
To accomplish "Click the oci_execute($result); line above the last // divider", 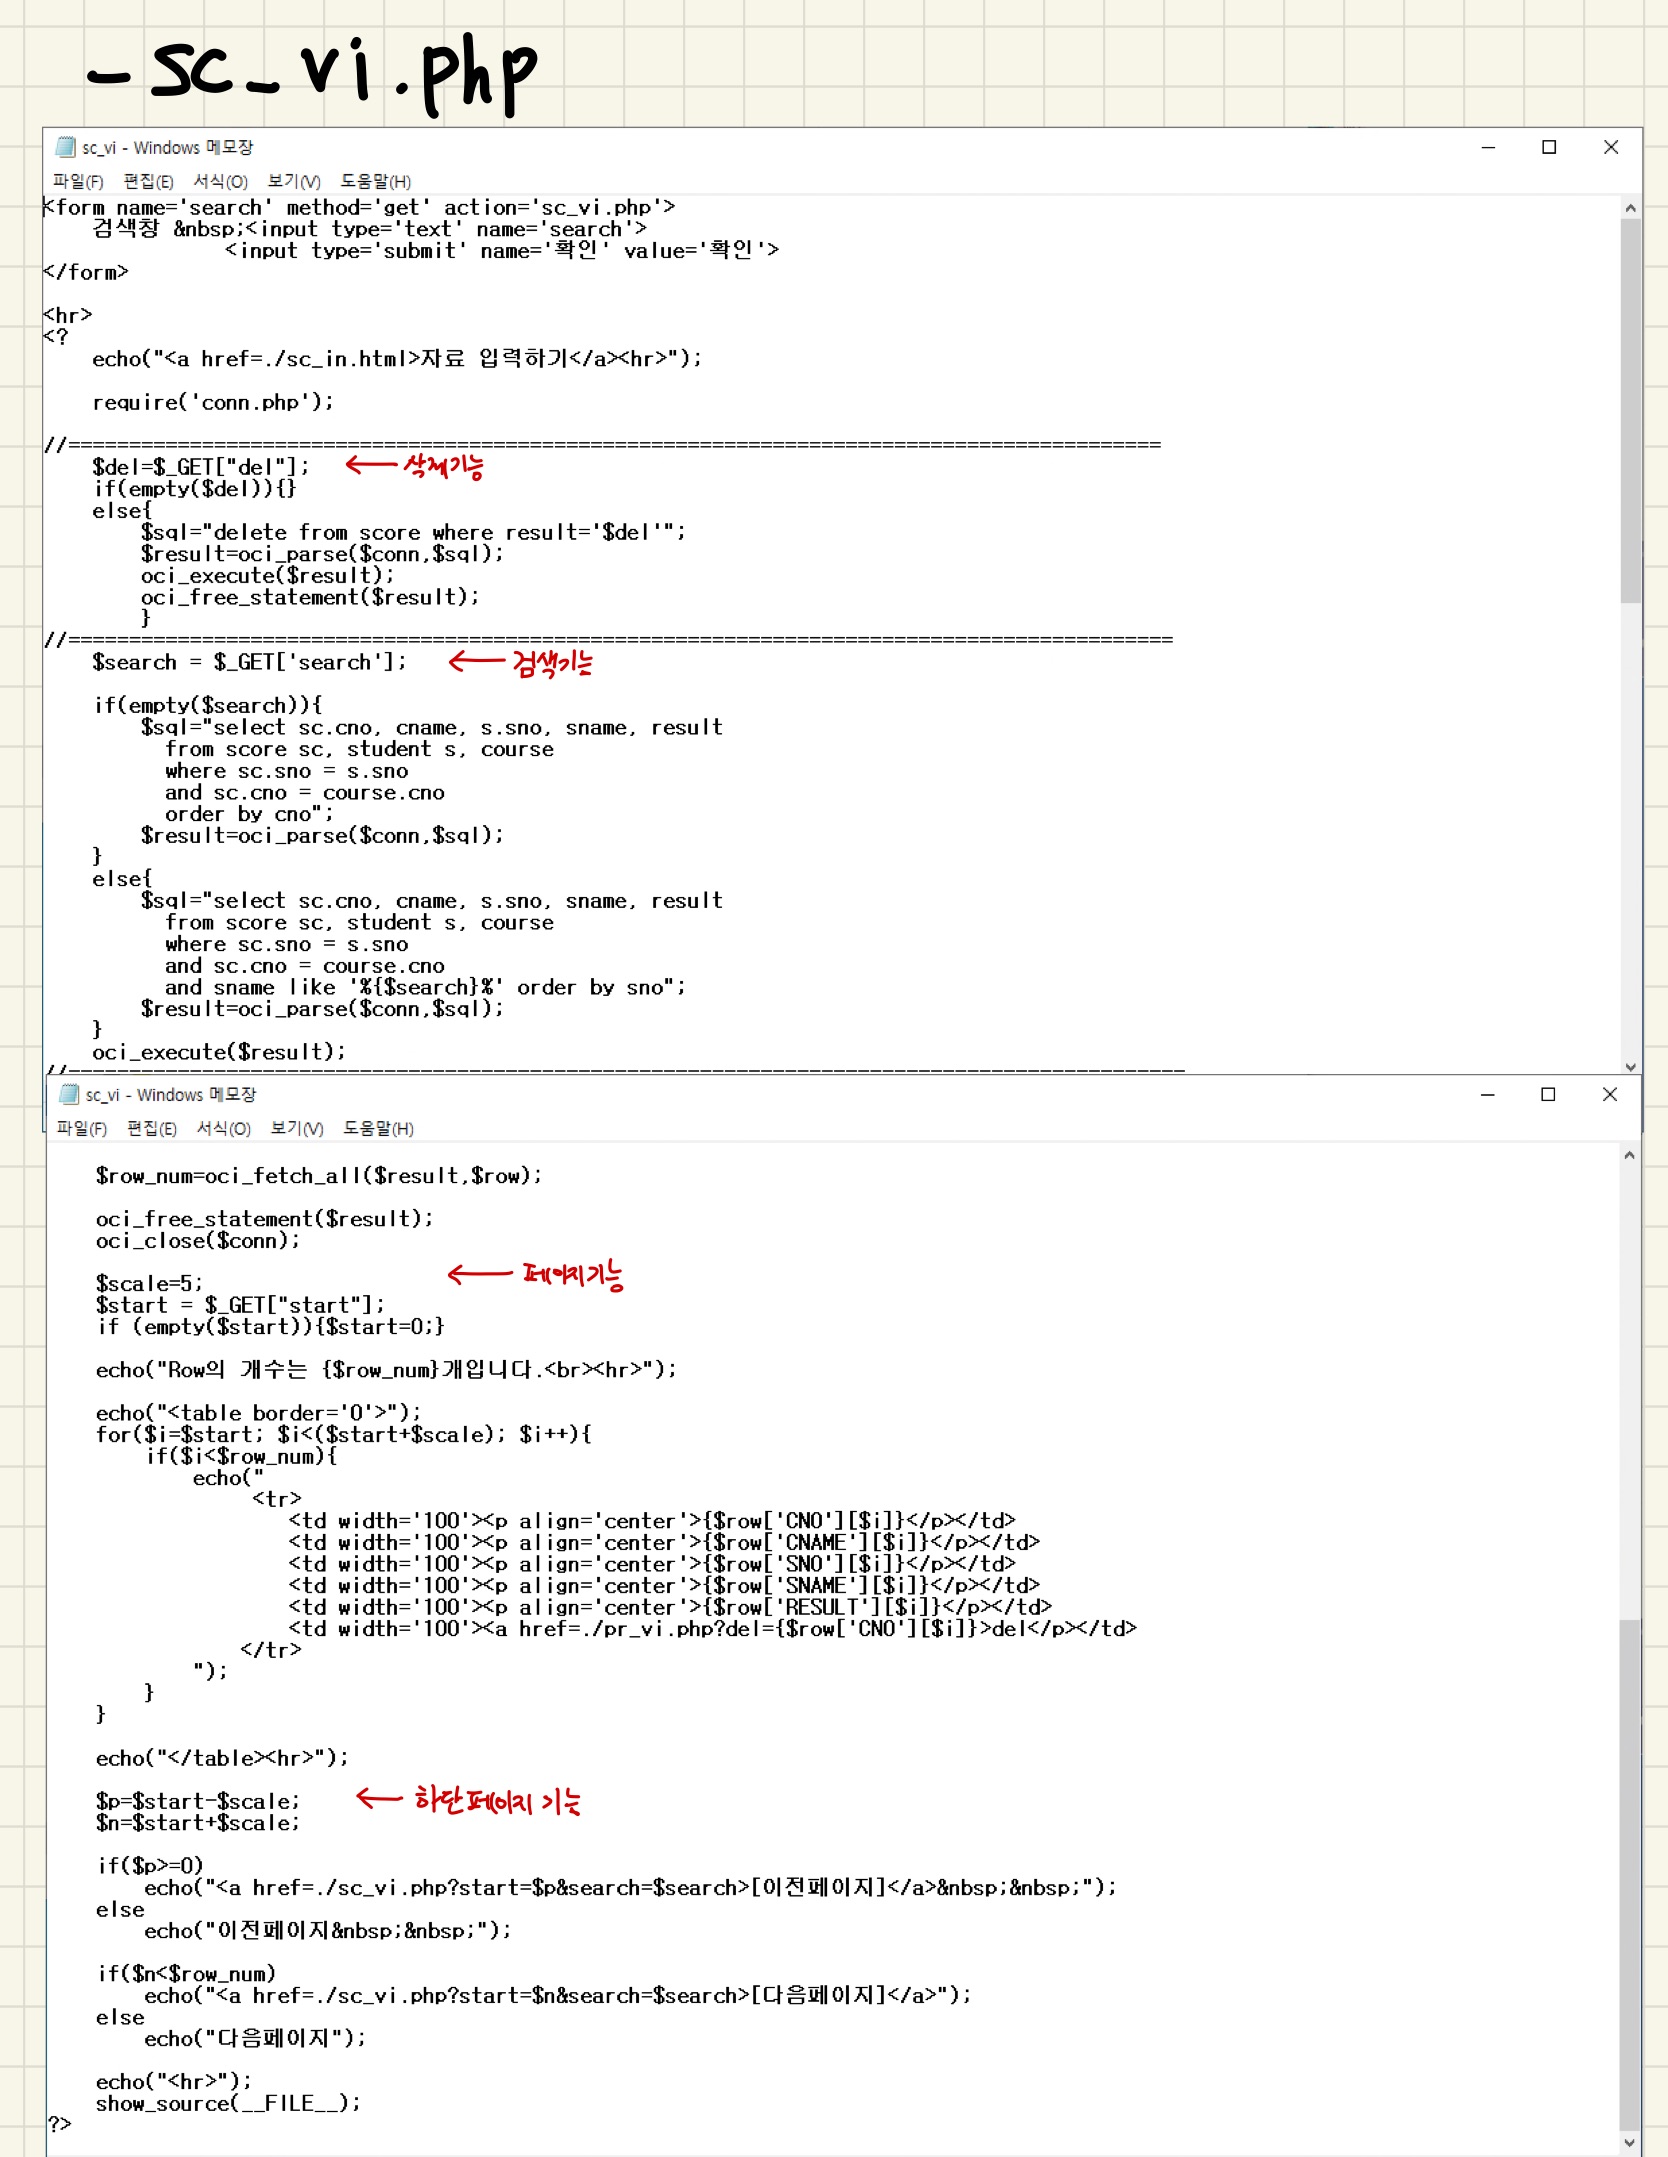I will pos(219,1052).
